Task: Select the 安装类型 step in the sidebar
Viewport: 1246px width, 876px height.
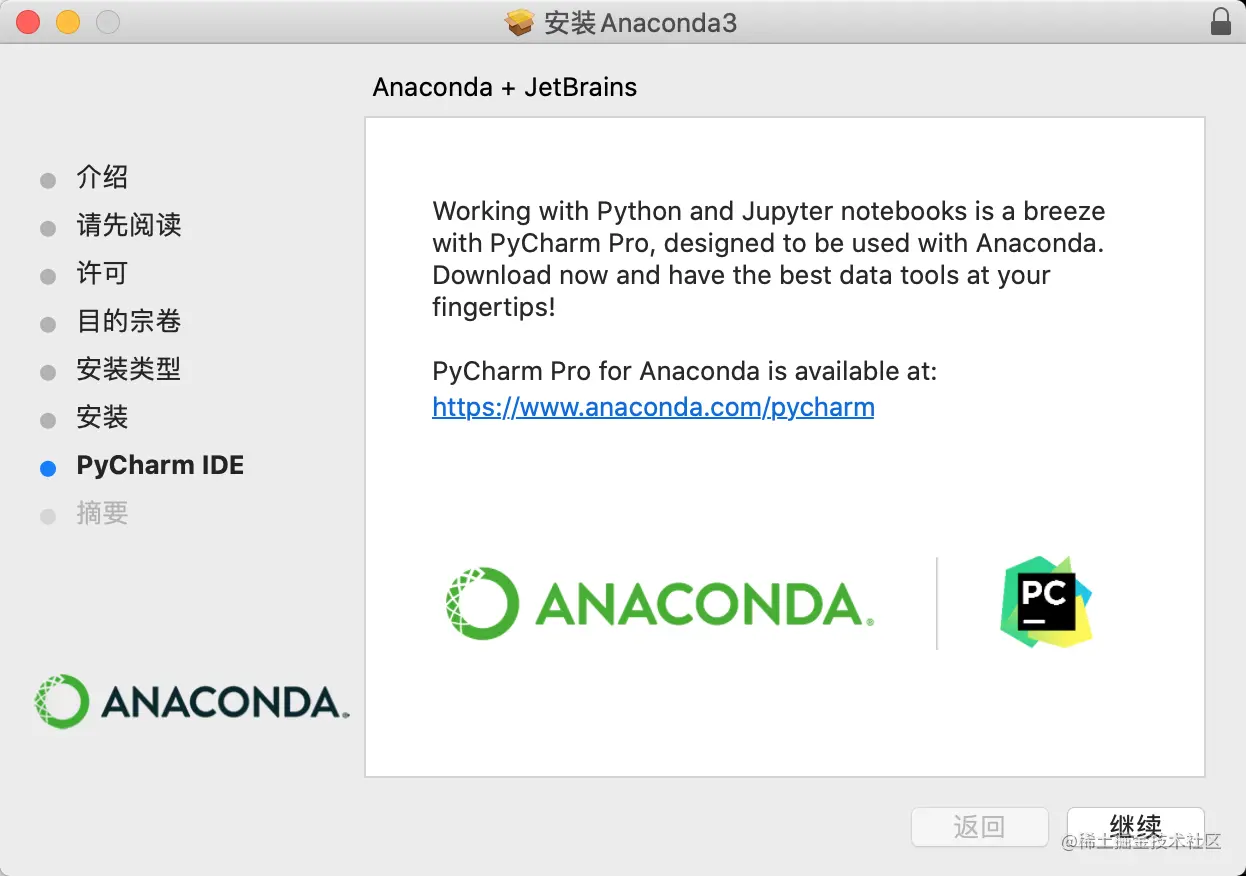Action: (x=129, y=369)
